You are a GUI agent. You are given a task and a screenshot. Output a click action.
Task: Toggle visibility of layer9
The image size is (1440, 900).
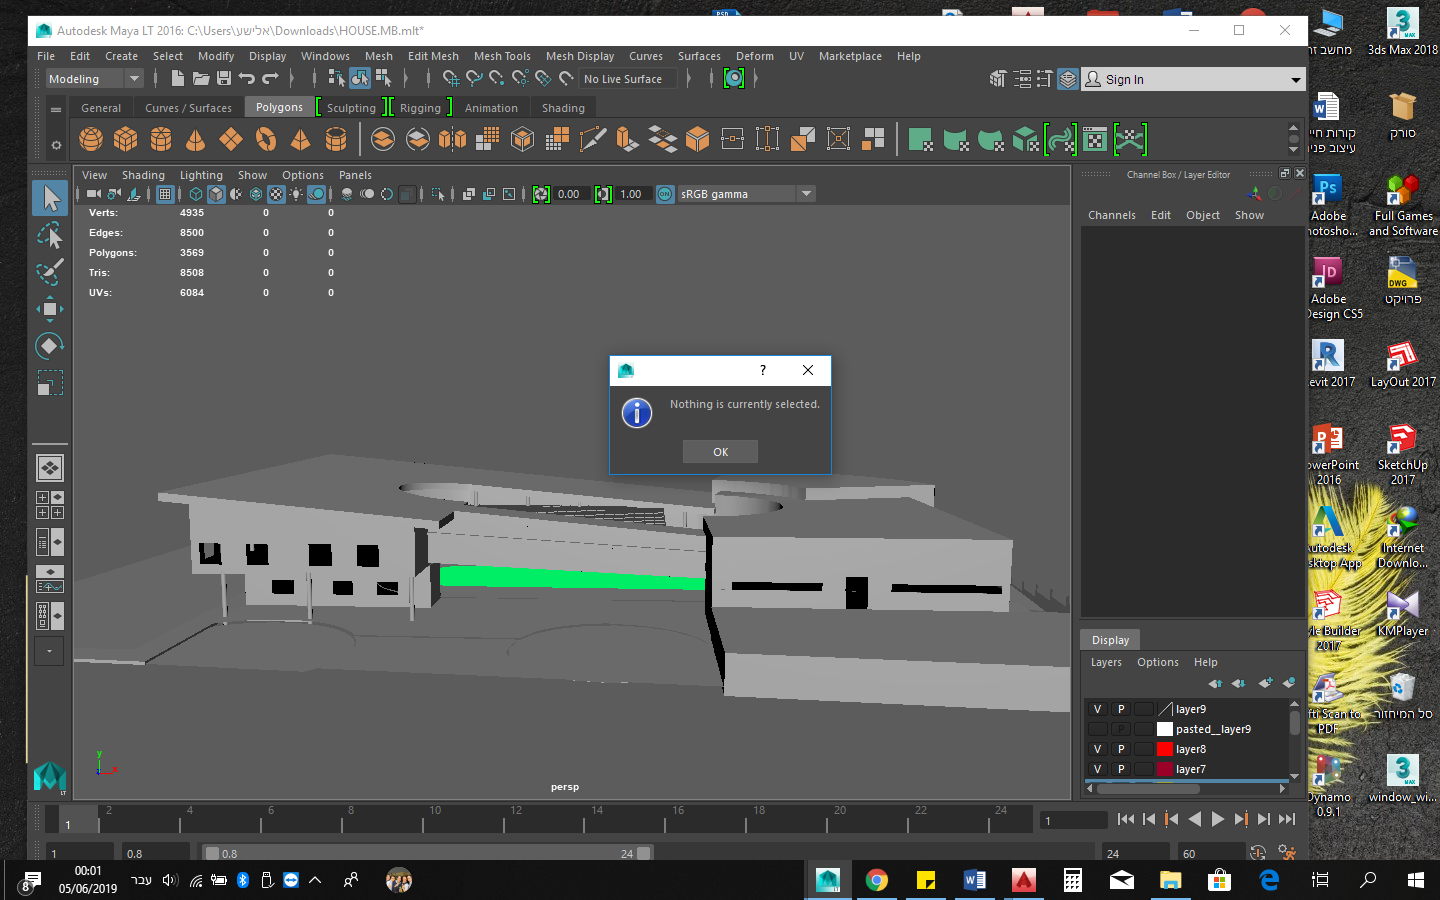point(1096,708)
